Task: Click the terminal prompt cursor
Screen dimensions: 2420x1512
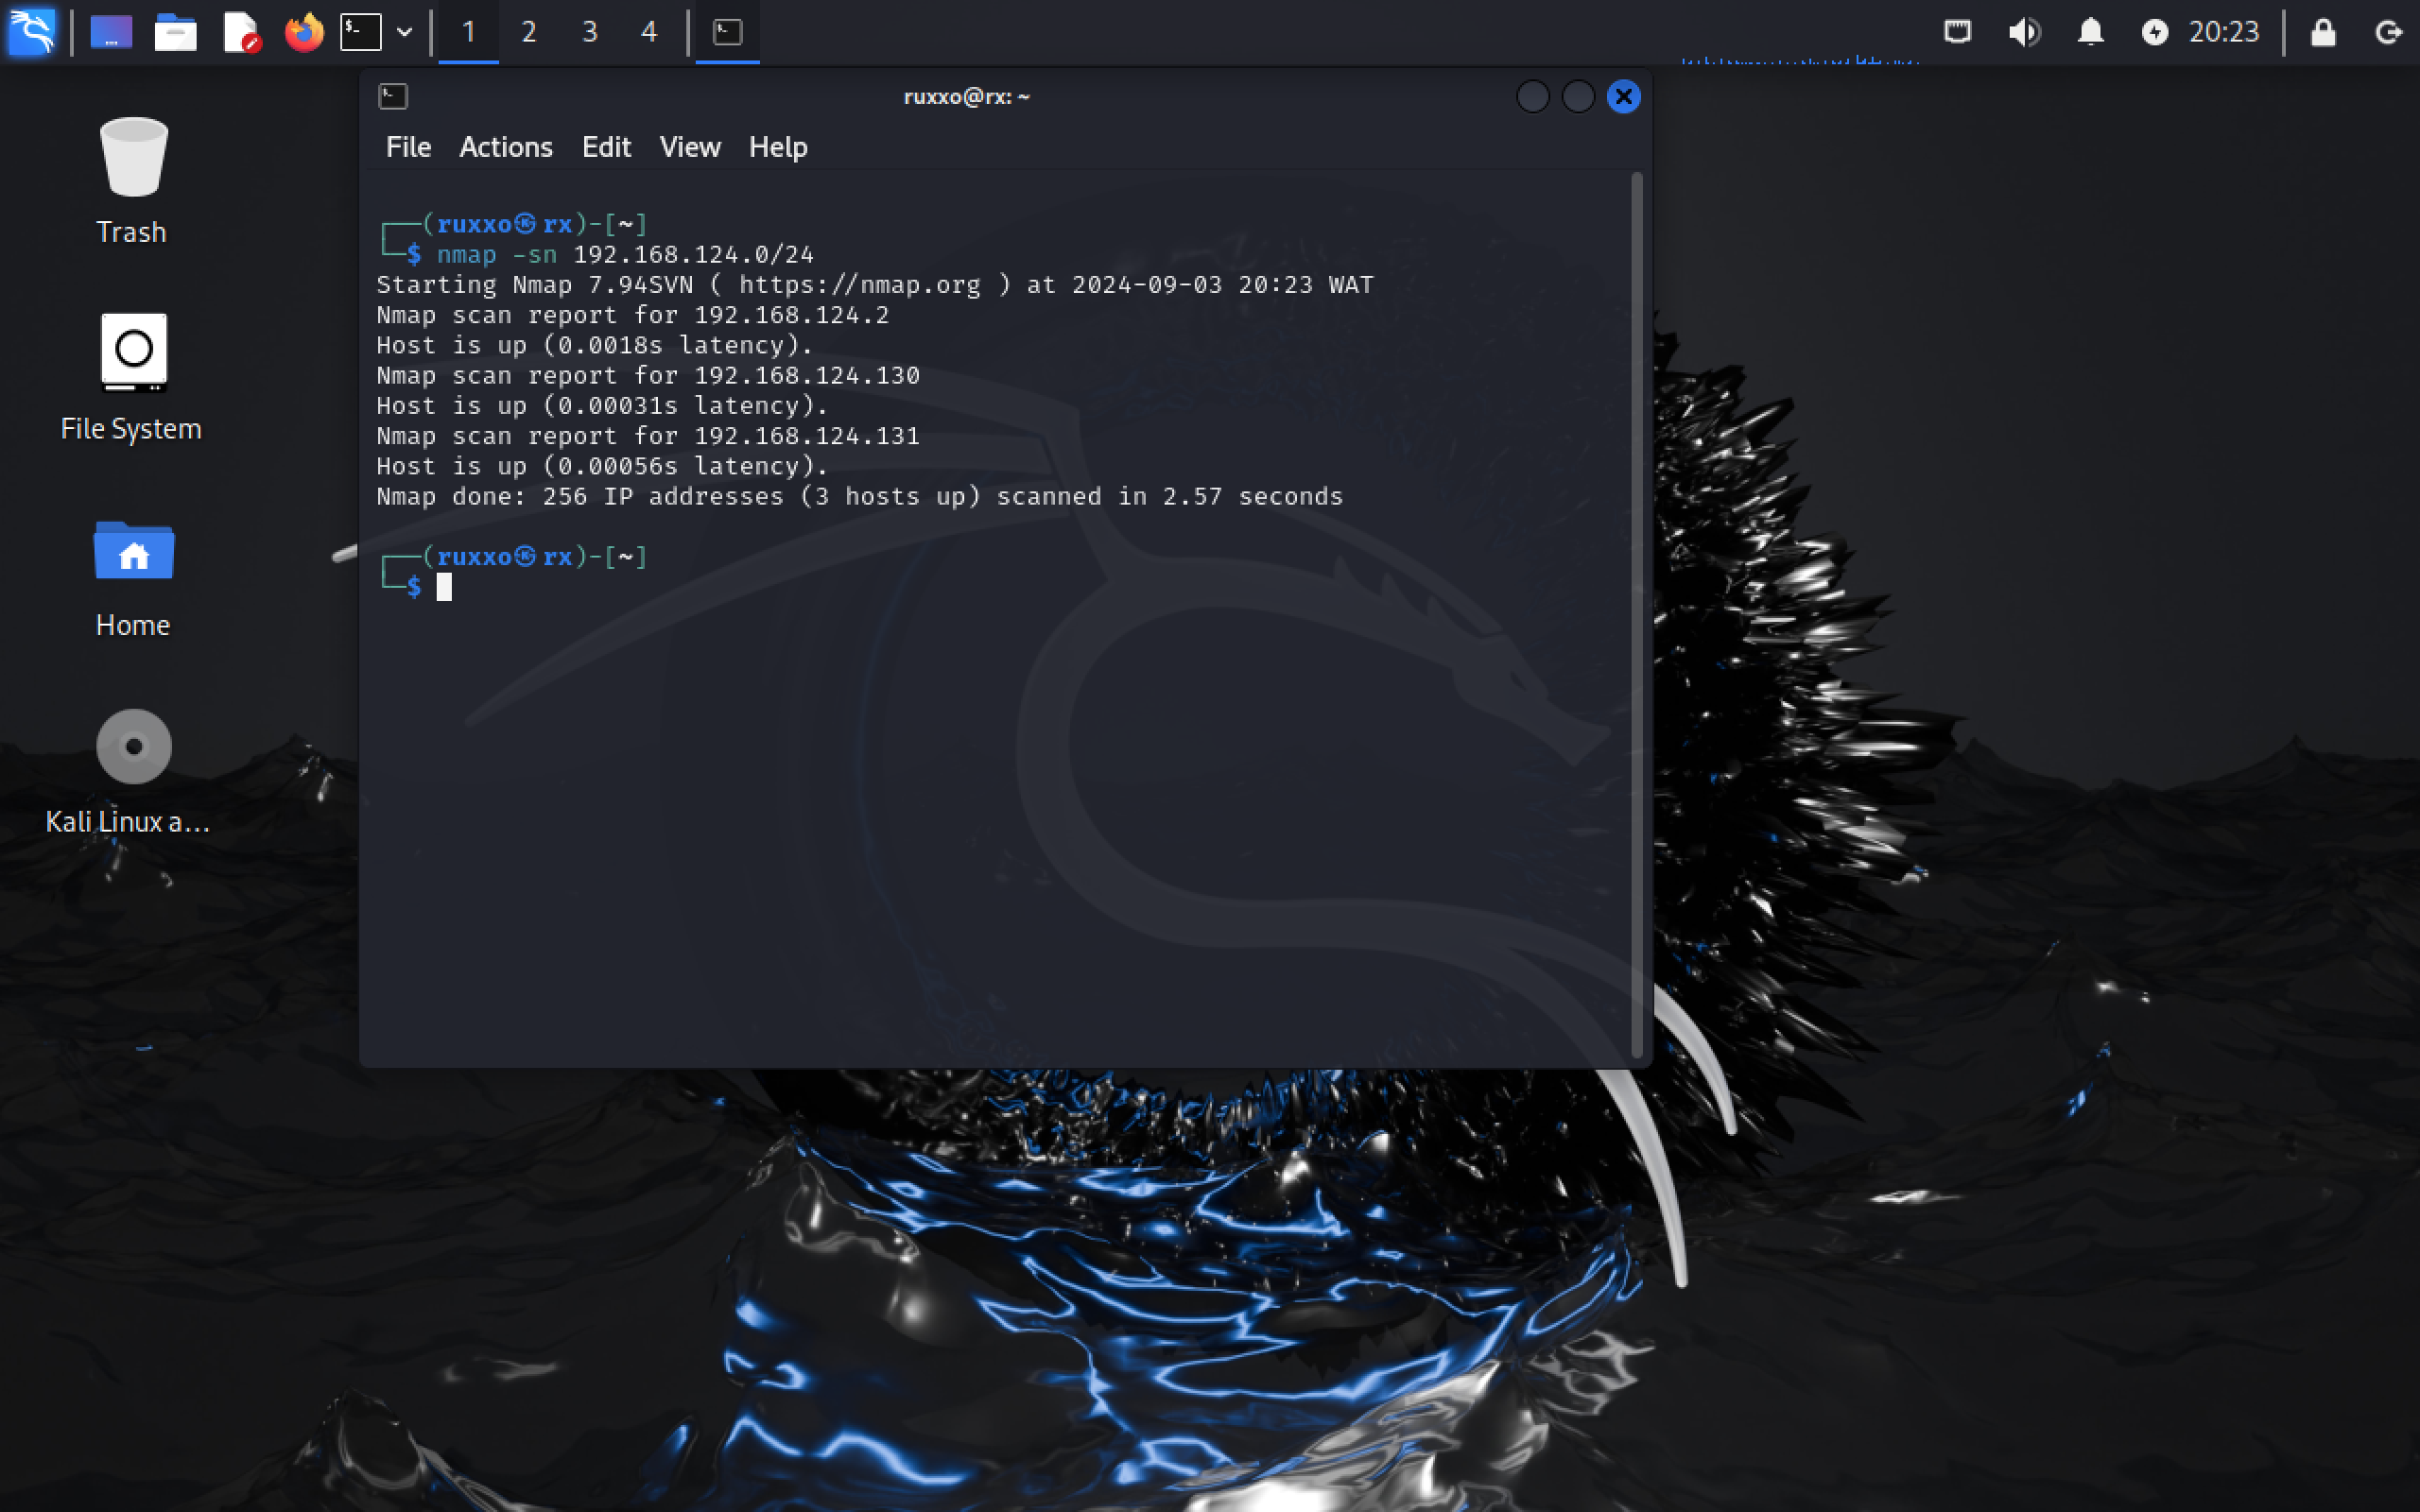Action: [x=444, y=587]
